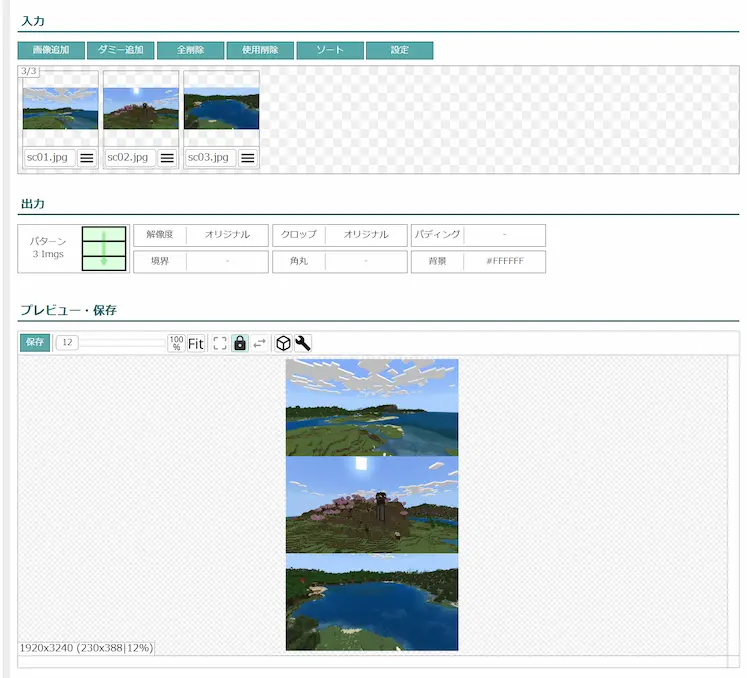Click the 保存 (save) button
747x678 pixels.
[x=35, y=343]
